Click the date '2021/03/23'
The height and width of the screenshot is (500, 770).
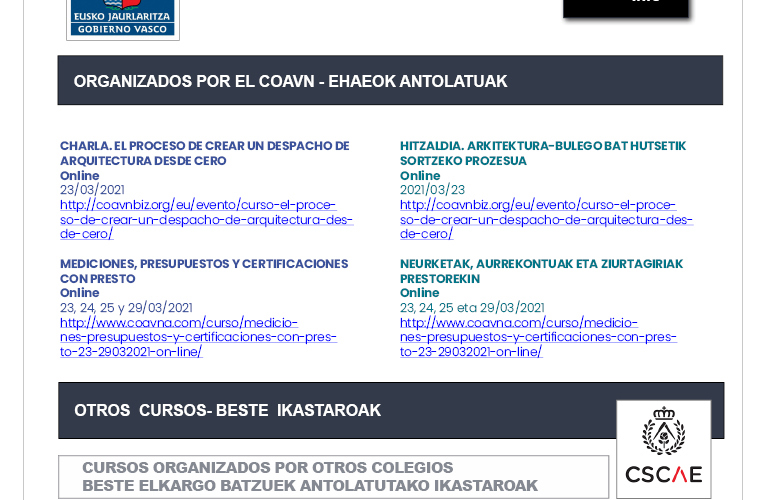pos(432,190)
